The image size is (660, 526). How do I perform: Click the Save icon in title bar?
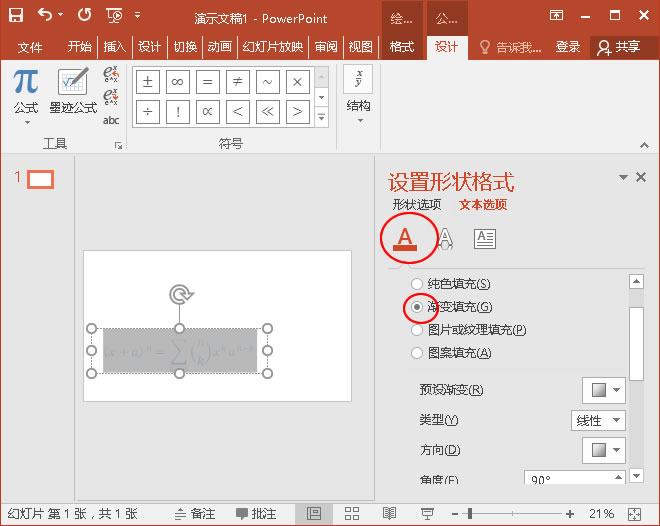tap(16, 15)
